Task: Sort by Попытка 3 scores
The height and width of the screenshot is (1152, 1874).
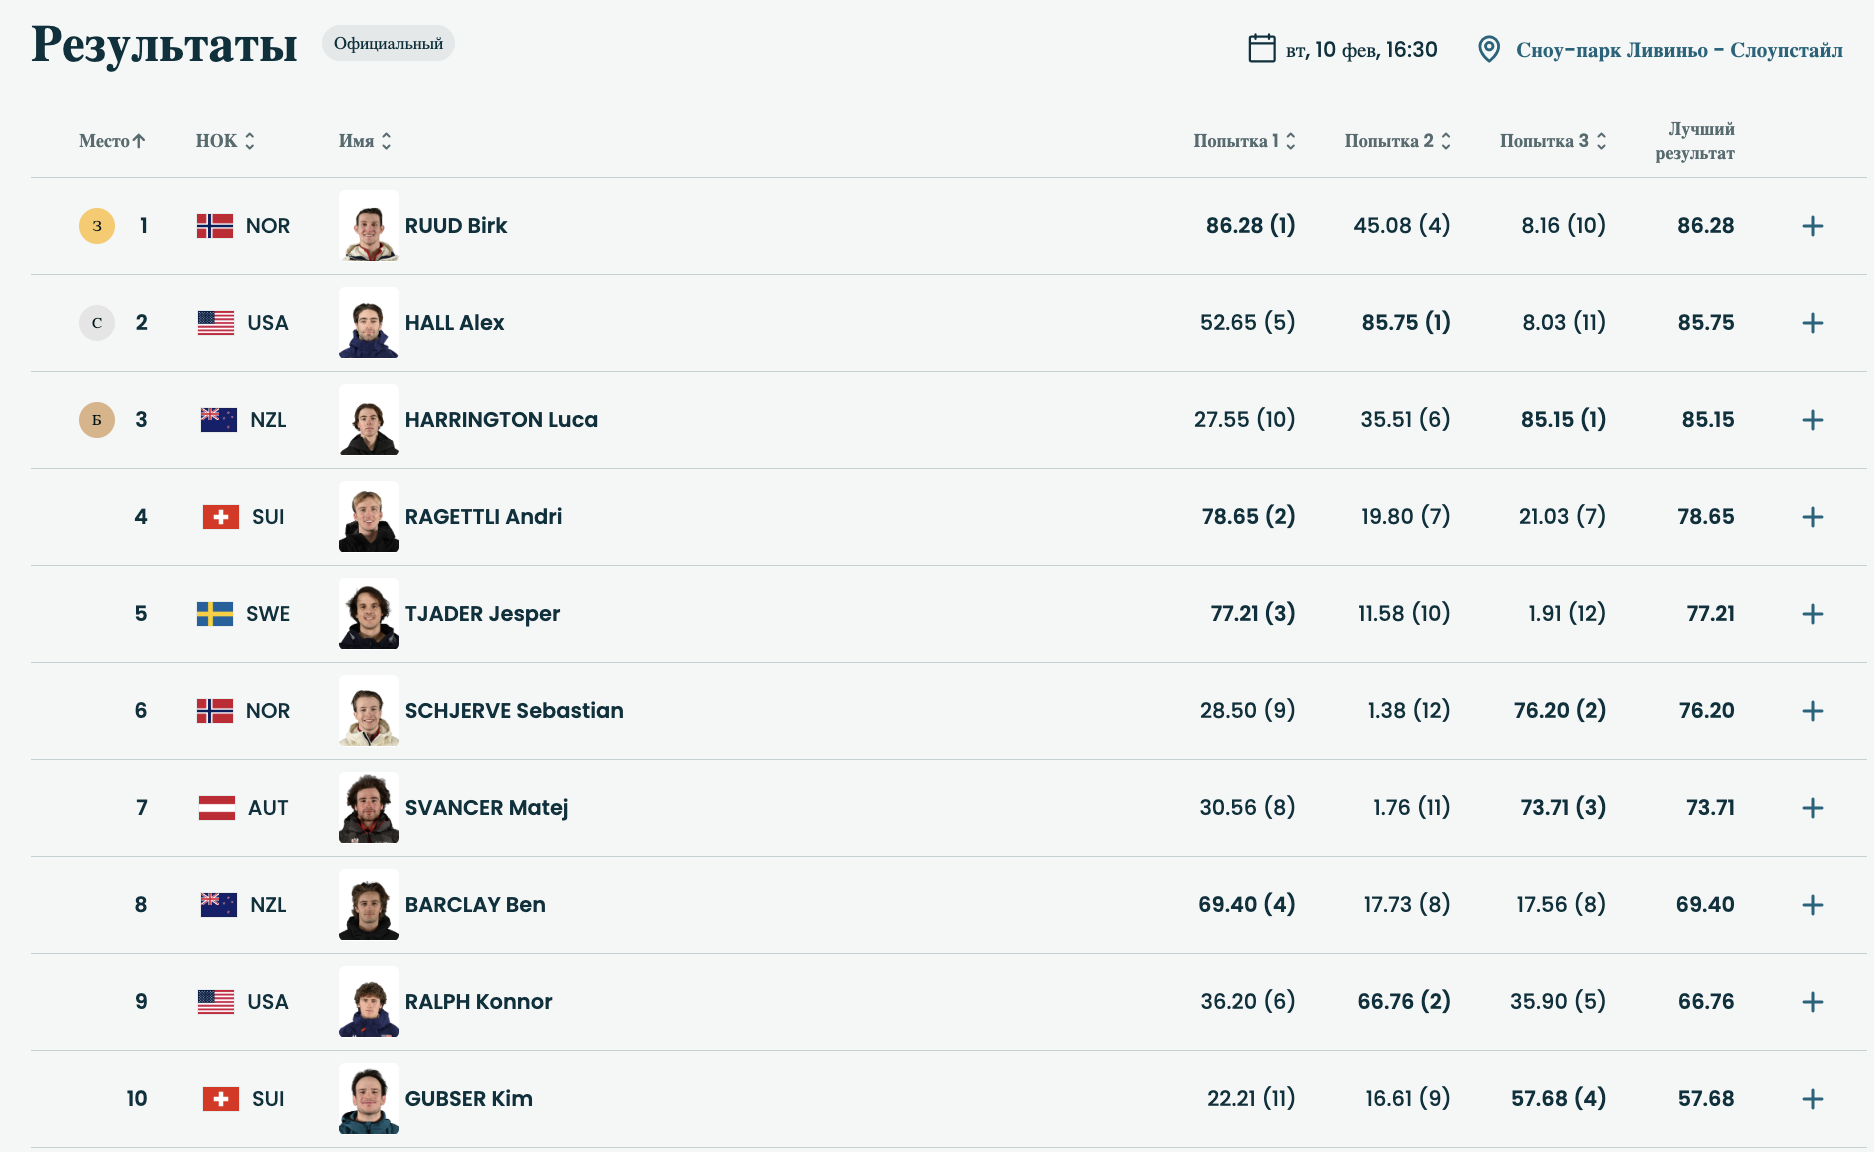Action: pyautogui.click(x=1552, y=141)
